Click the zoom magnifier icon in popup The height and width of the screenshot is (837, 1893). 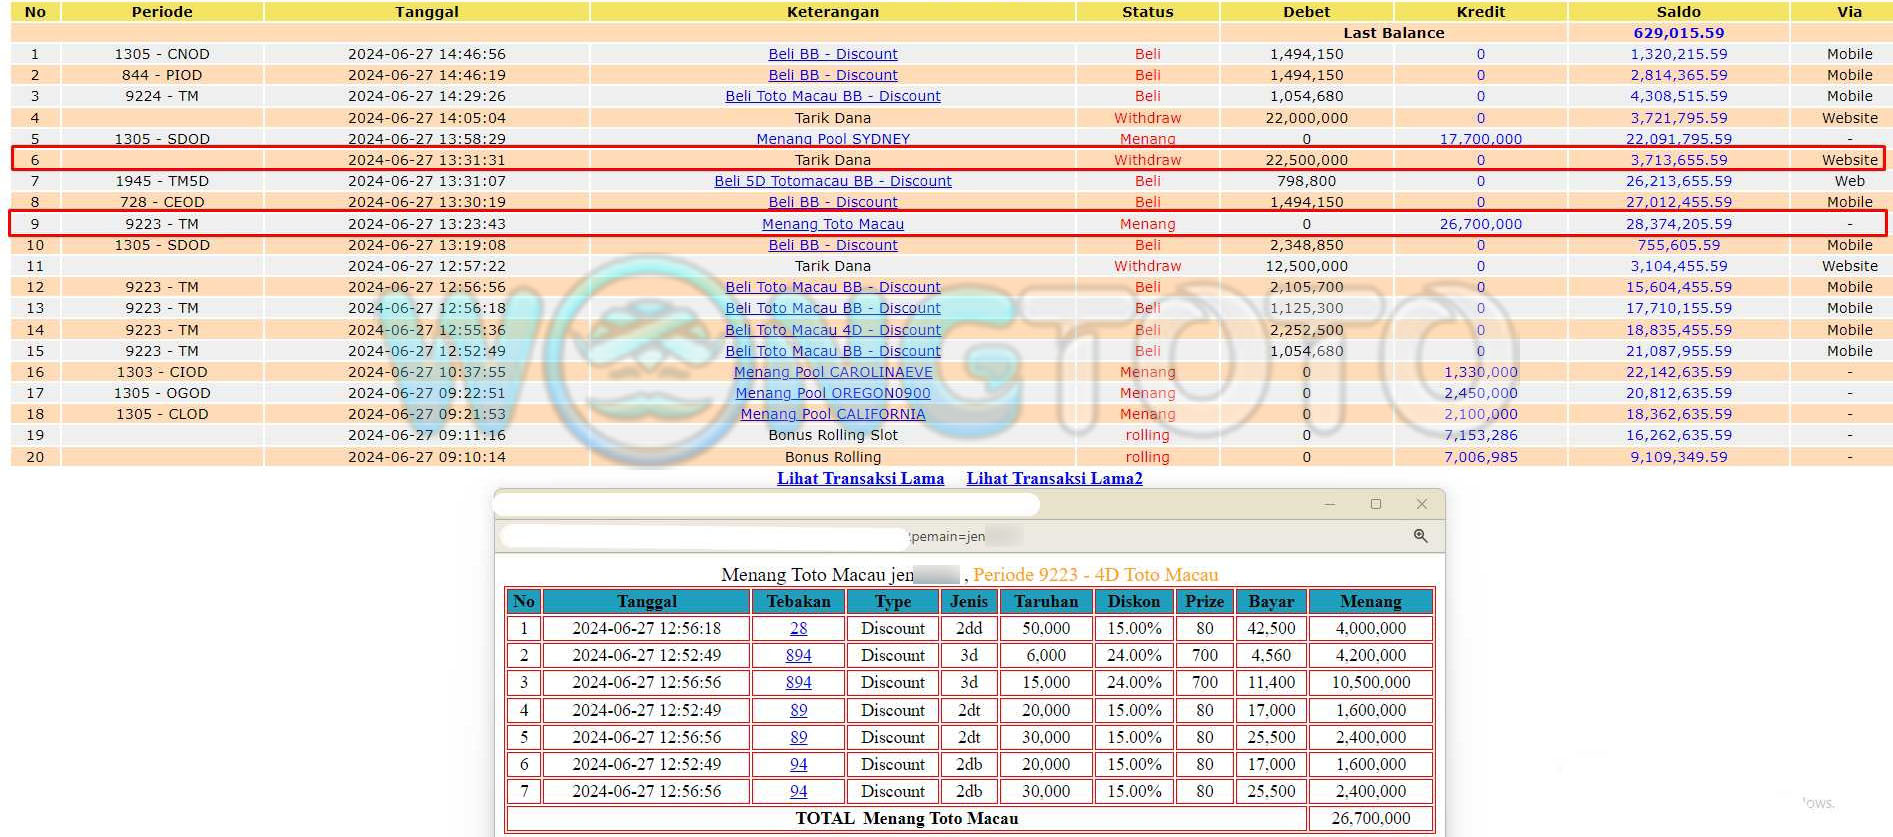click(x=1420, y=536)
